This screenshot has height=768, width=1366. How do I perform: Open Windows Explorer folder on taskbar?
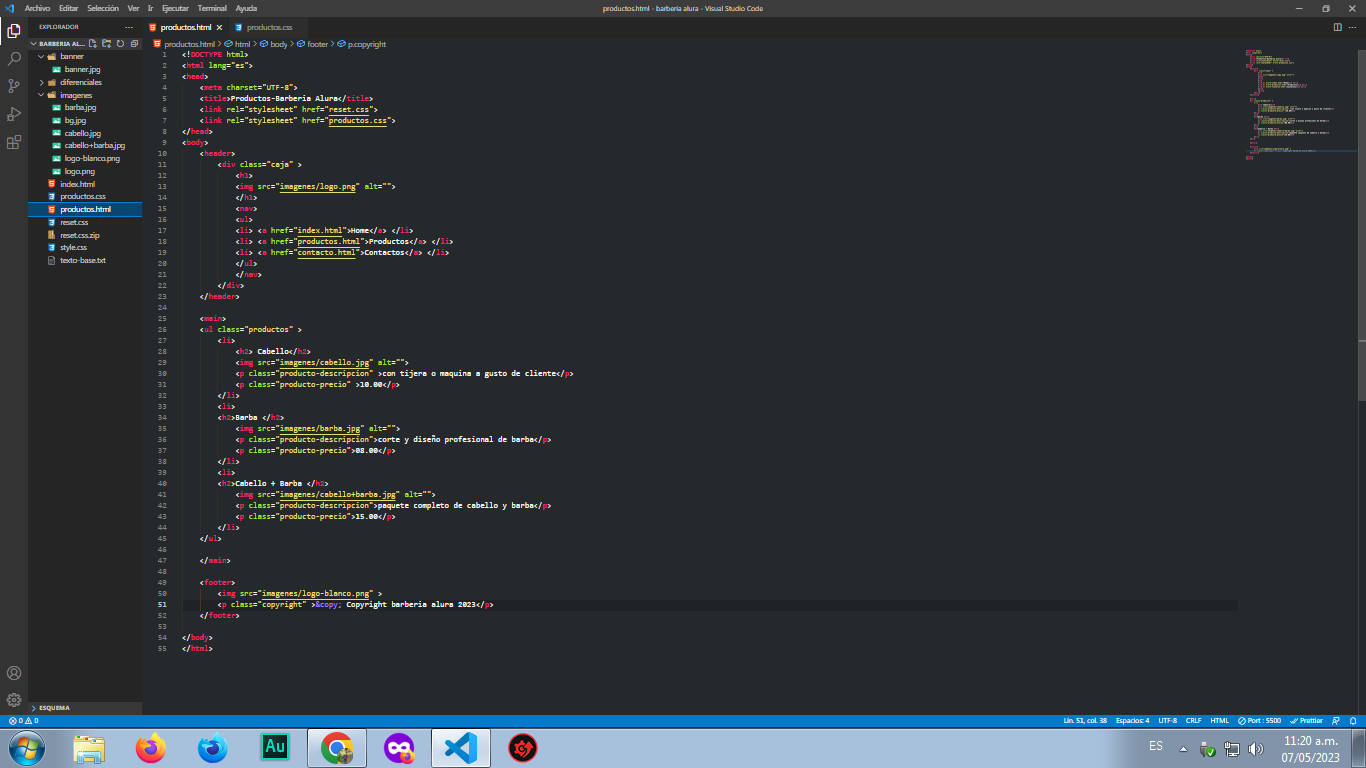[89, 748]
